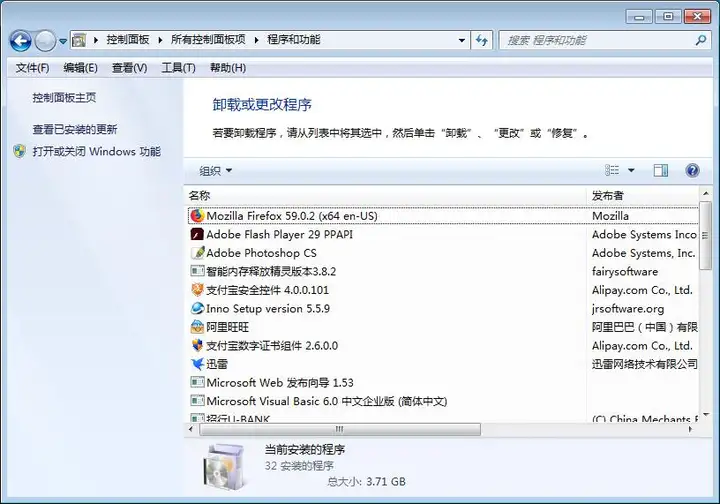Select 智能内存释放精灵版本3.8.2 entry
The width and height of the screenshot is (720, 504).
271,271
